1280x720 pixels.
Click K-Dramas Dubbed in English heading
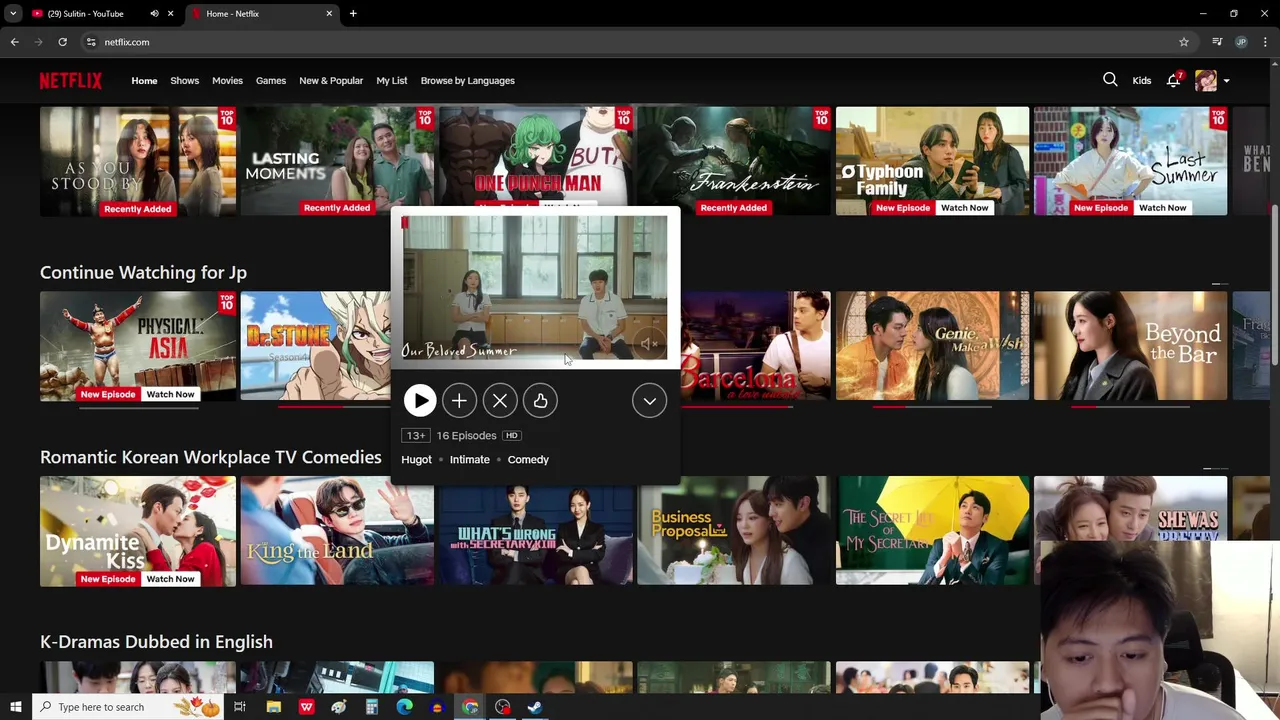tap(156, 642)
